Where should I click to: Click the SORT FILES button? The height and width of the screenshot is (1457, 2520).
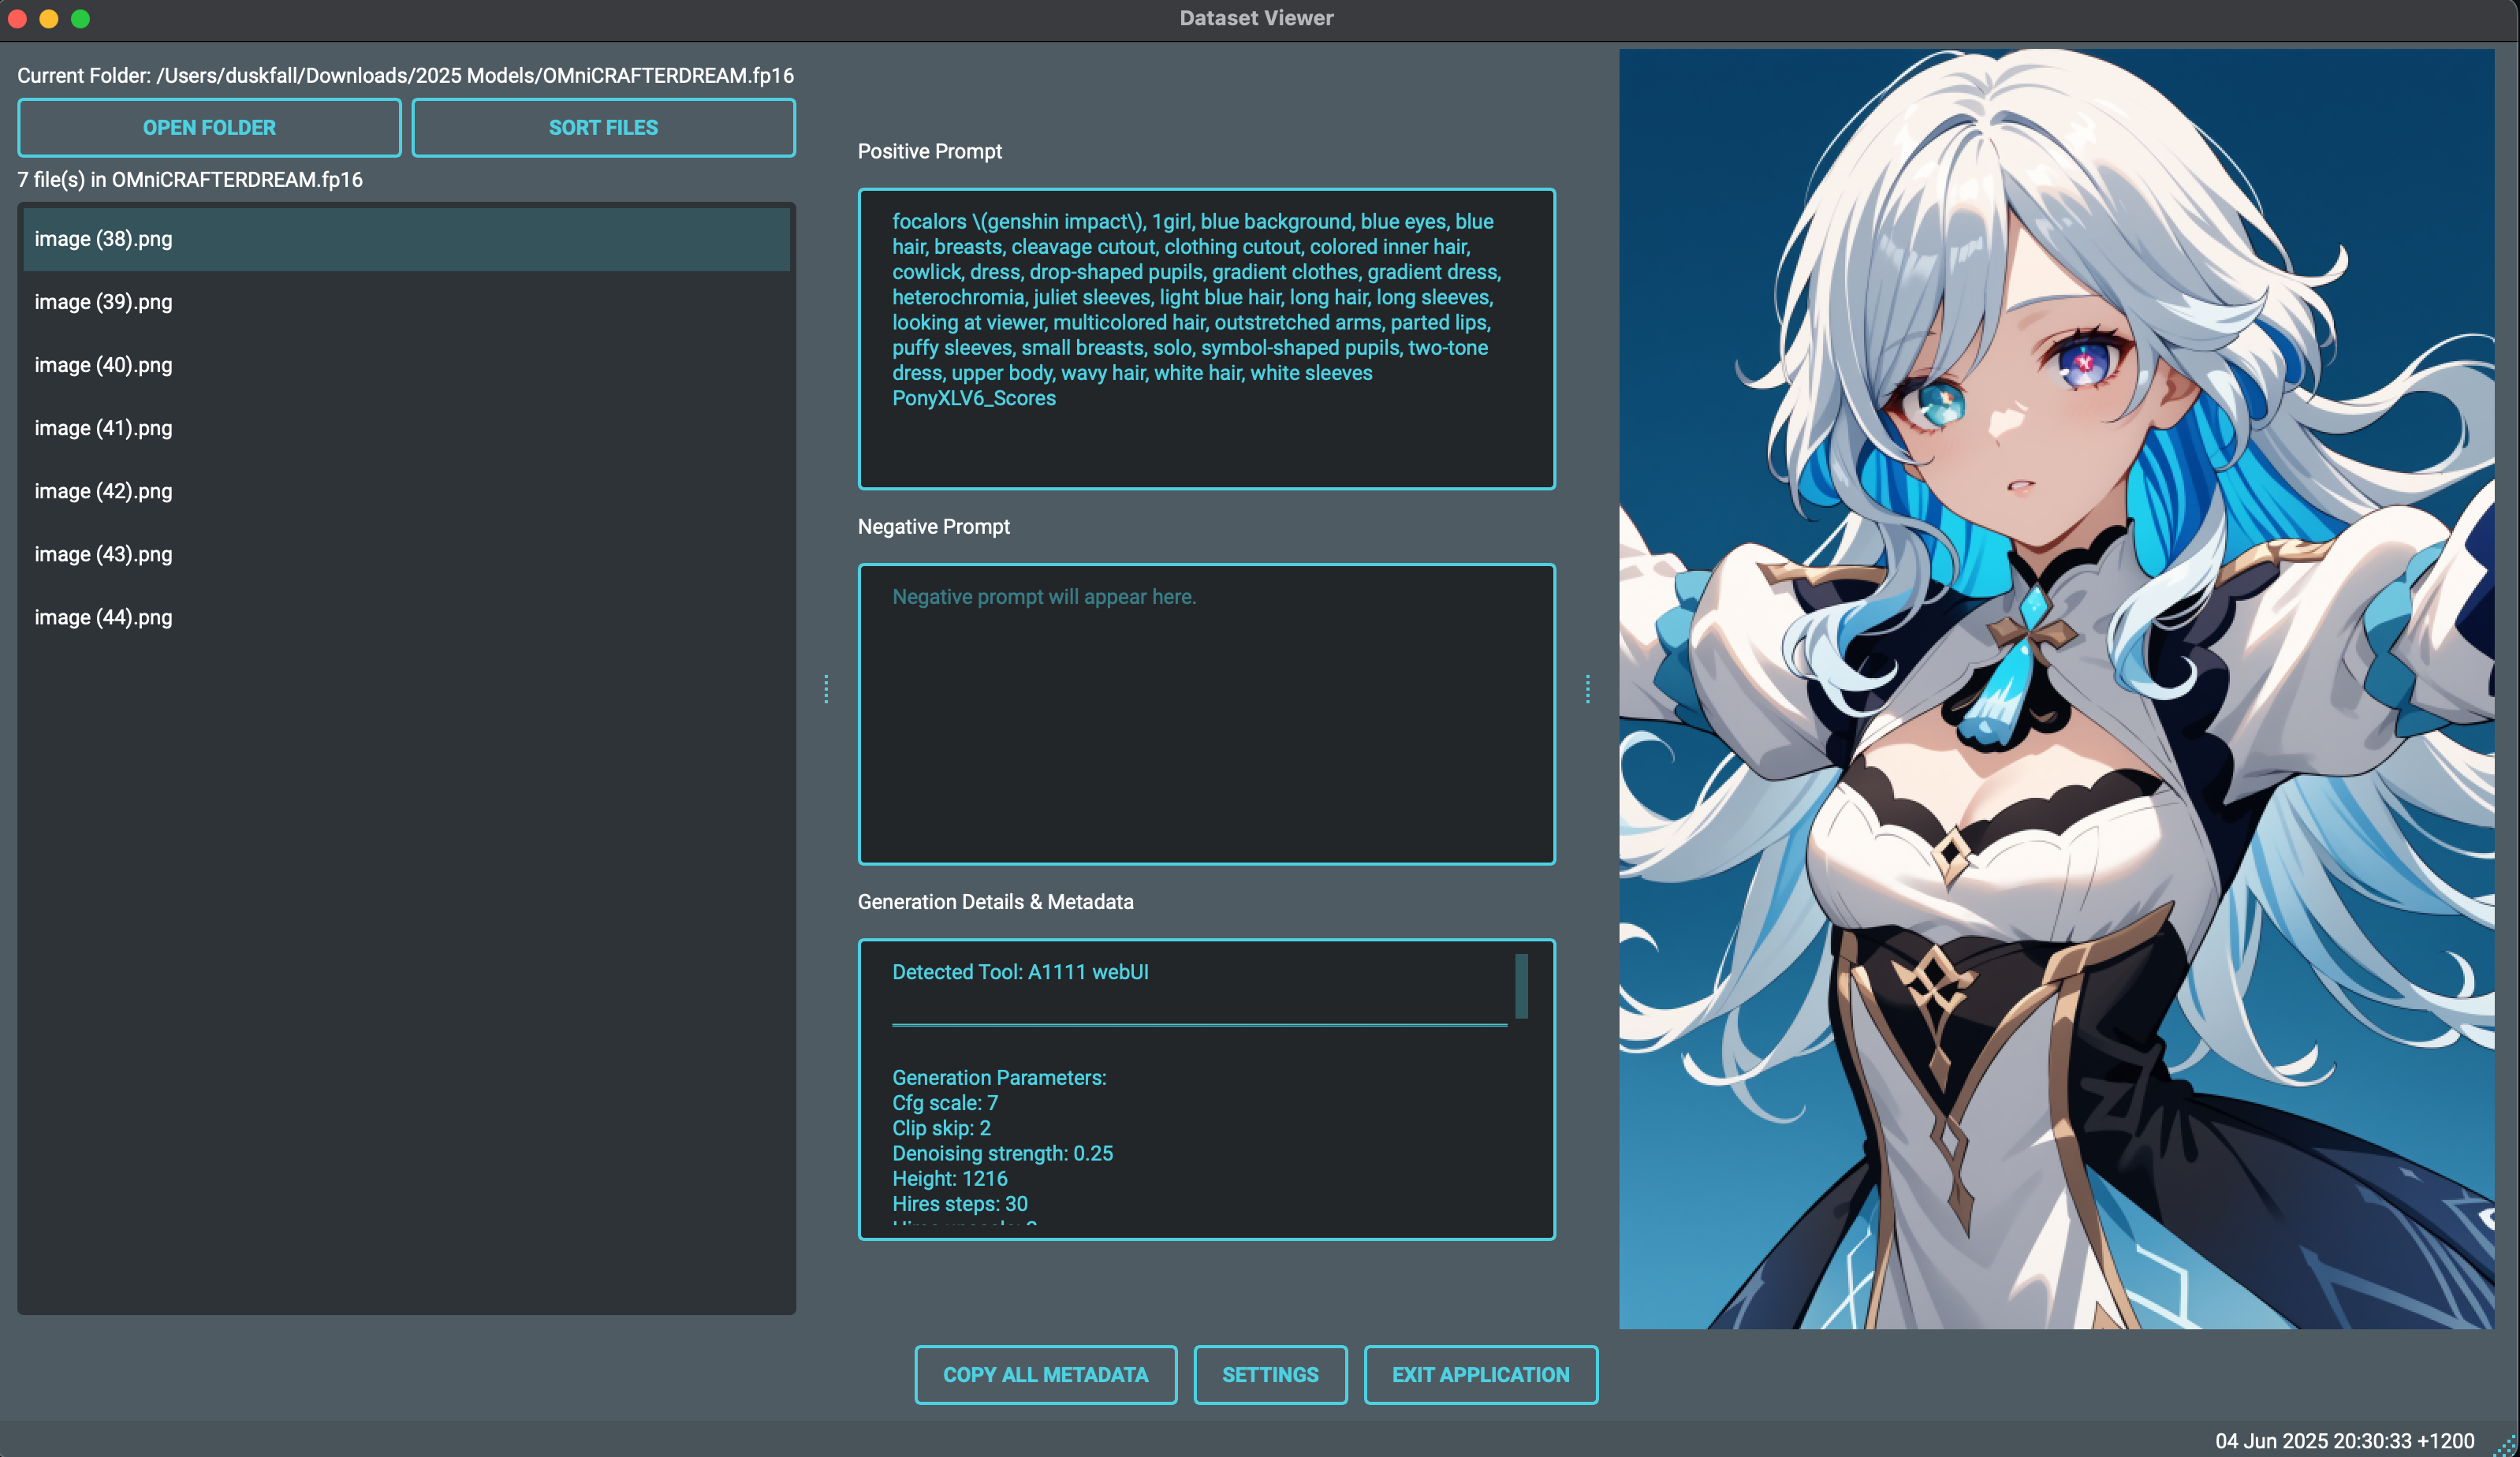coord(603,127)
